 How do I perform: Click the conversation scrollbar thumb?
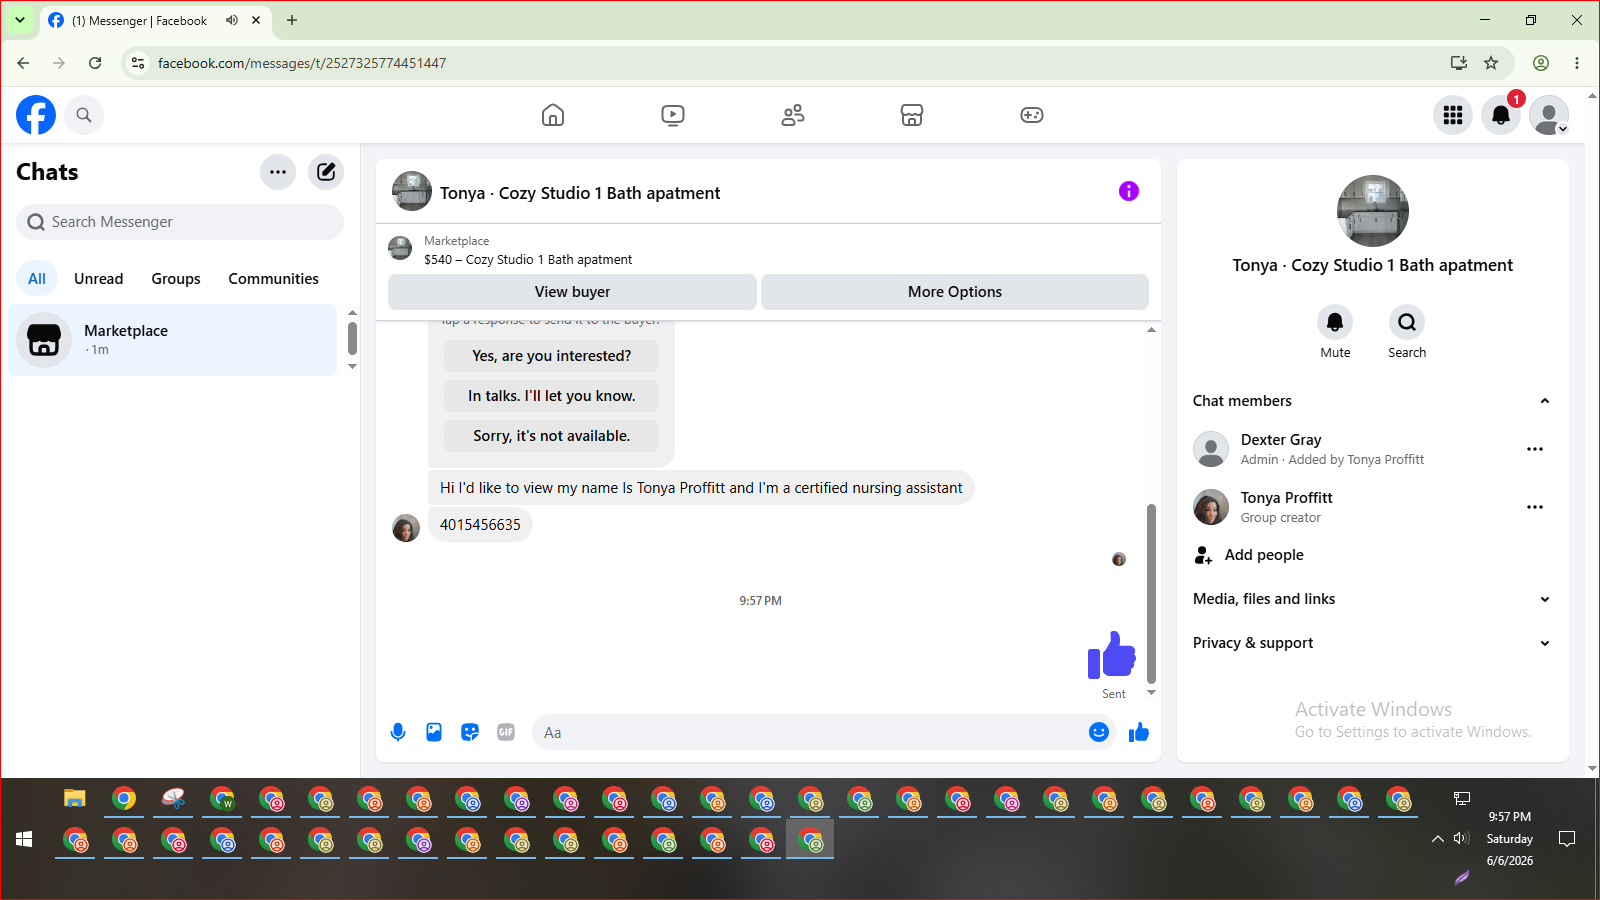click(1151, 594)
